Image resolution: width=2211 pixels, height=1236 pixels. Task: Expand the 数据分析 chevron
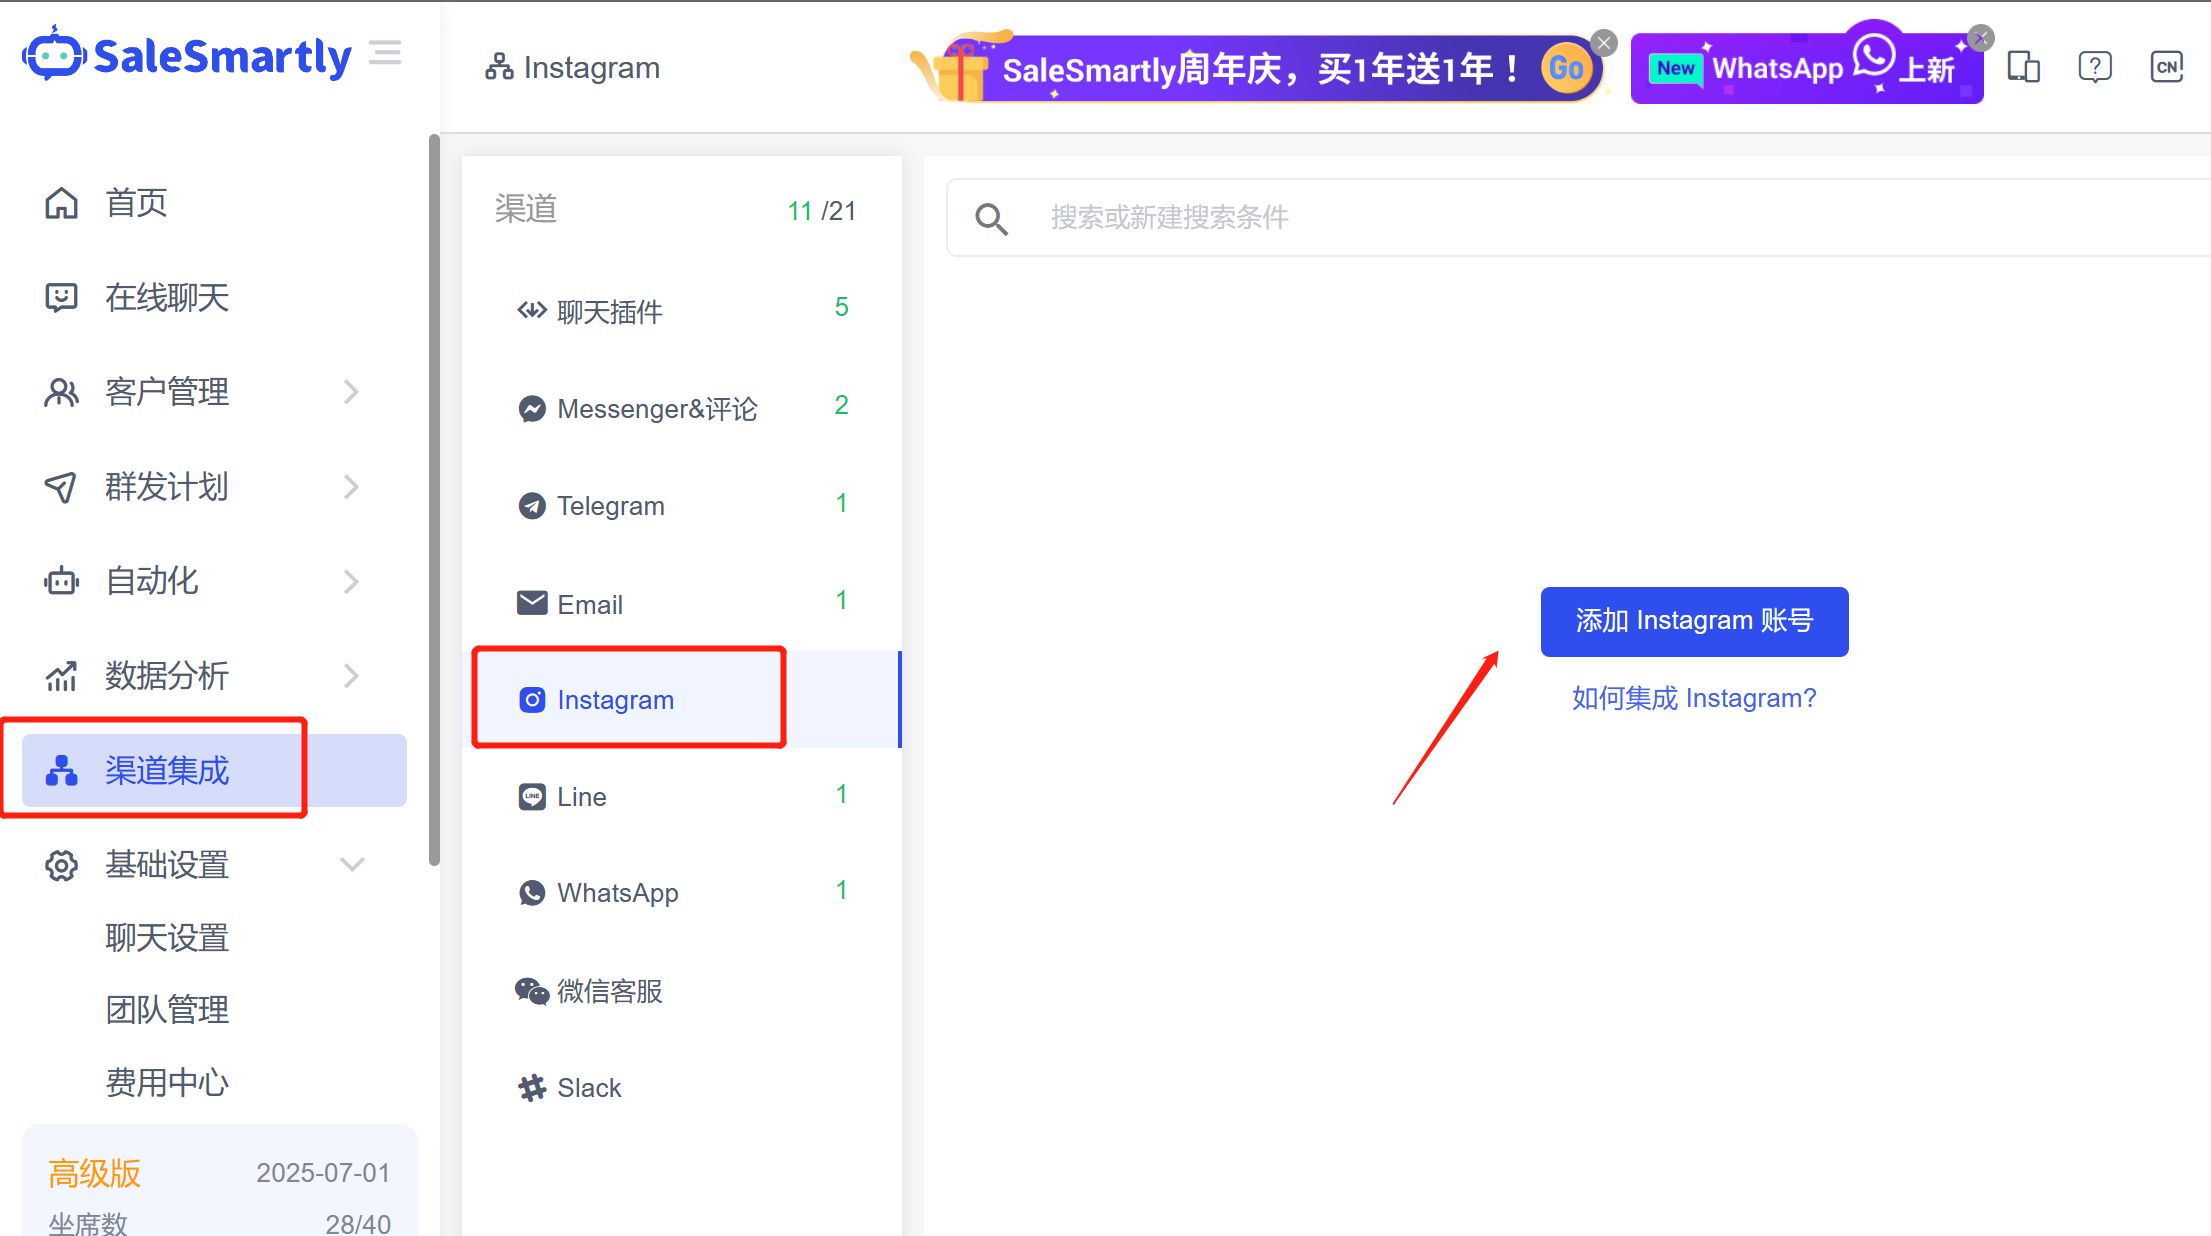[x=351, y=676]
